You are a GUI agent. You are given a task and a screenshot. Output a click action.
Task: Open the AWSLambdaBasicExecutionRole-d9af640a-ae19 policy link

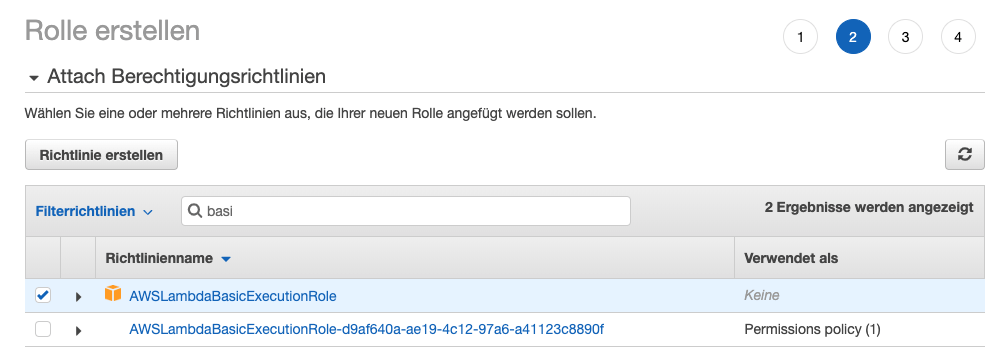366,329
